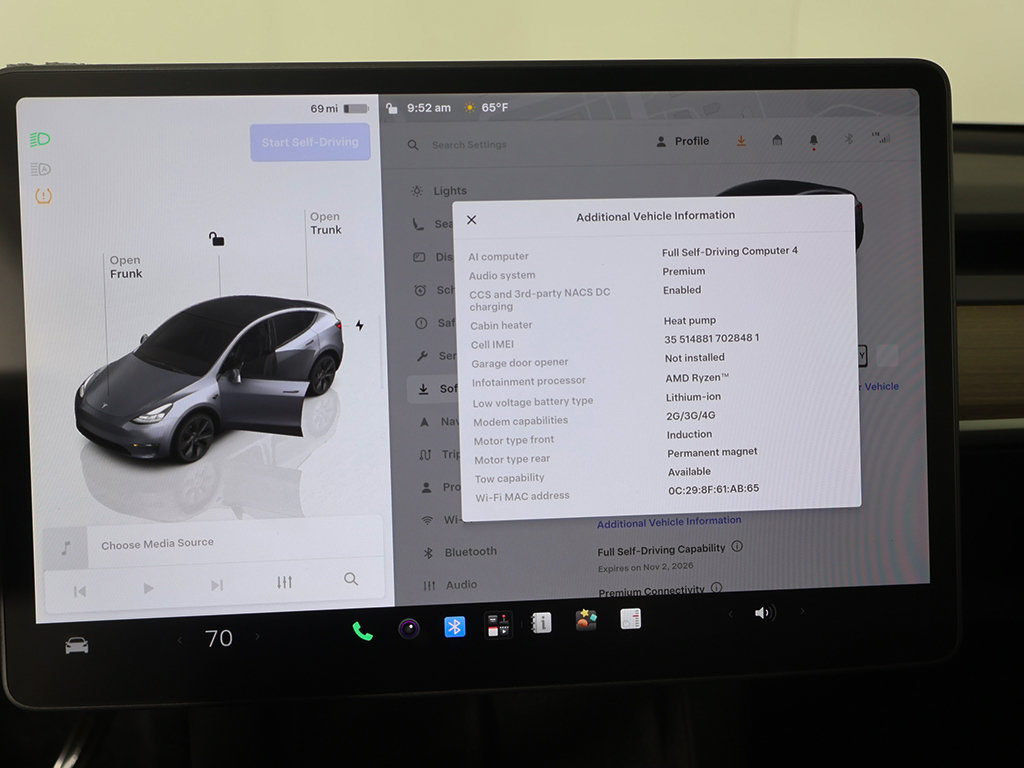Select Lights in settings menu
The width and height of the screenshot is (1024, 768).
439,191
